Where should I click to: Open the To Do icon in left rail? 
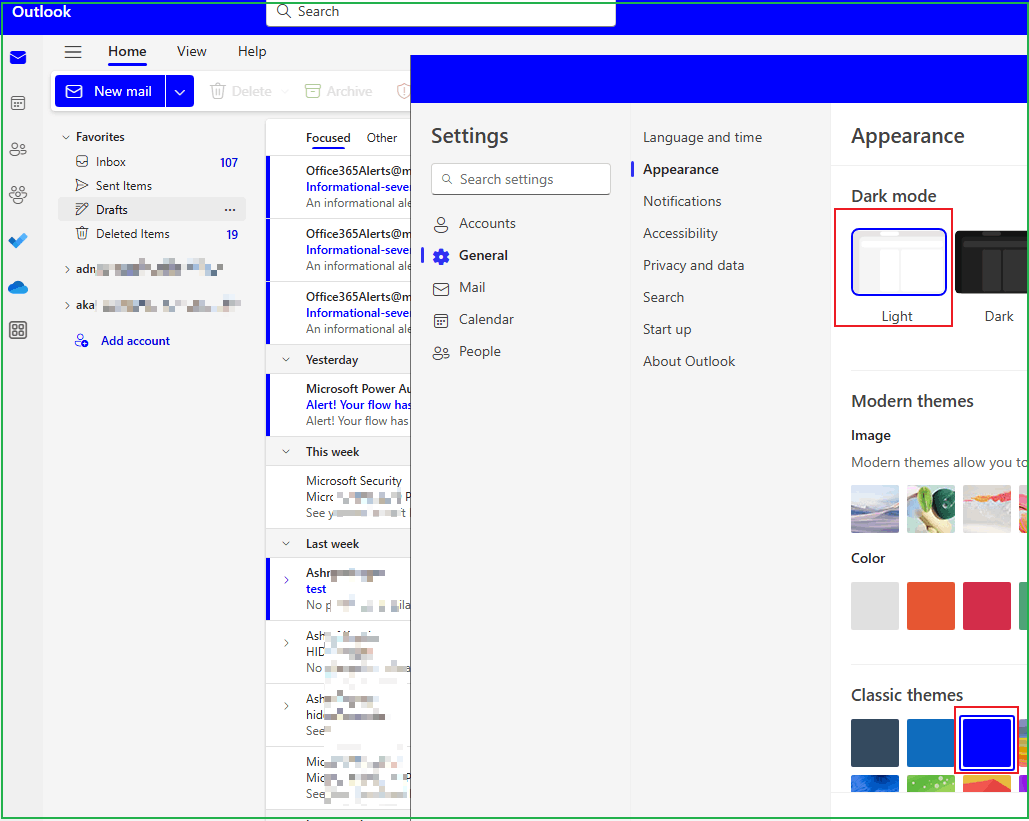[18, 240]
